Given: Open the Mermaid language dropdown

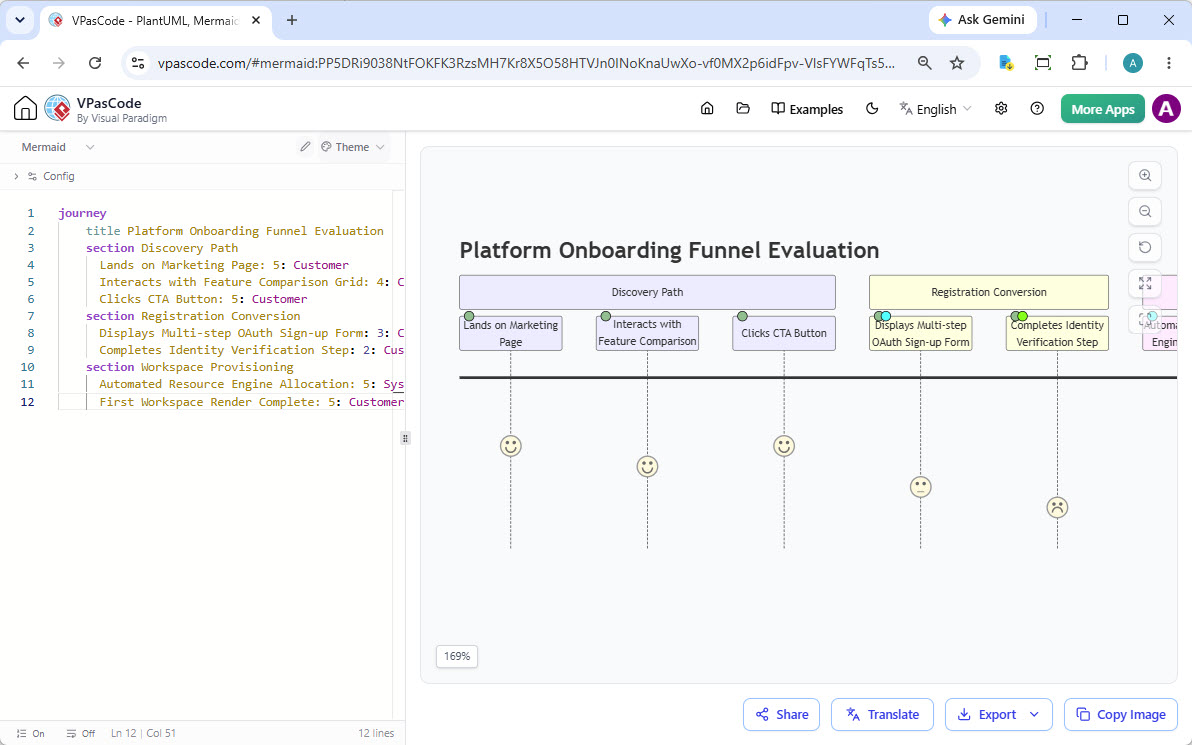Looking at the screenshot, I should (58, 147).
